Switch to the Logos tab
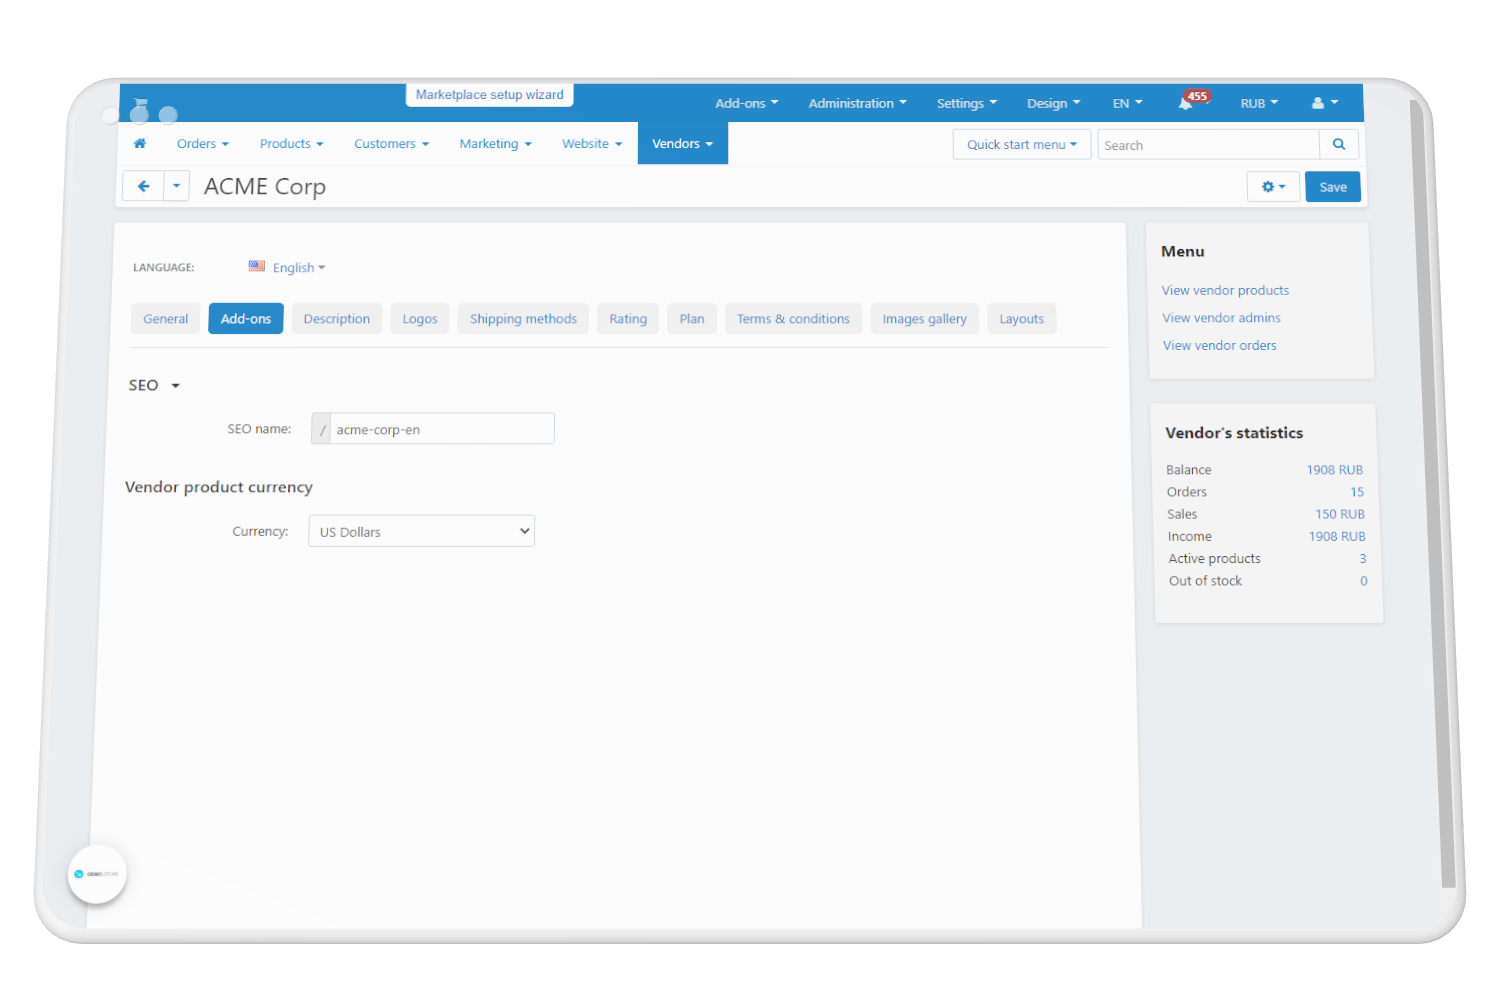Image resolution: width=1500 pixels, height=1000 pixels. 420,319
